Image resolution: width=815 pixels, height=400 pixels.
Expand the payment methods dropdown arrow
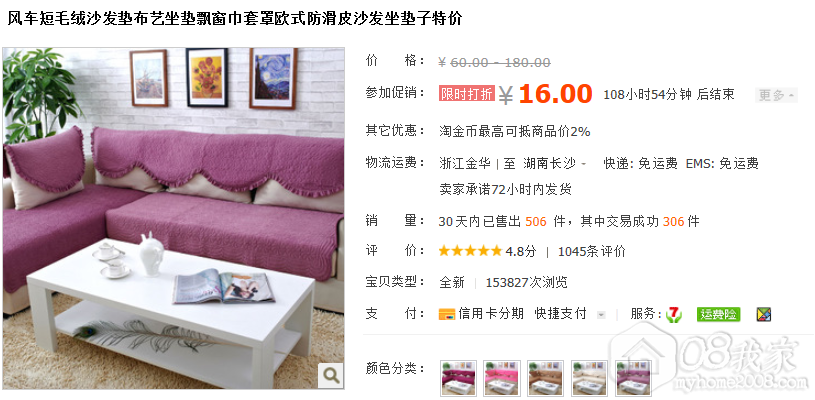pyautogui.click(x=601, y=315)
